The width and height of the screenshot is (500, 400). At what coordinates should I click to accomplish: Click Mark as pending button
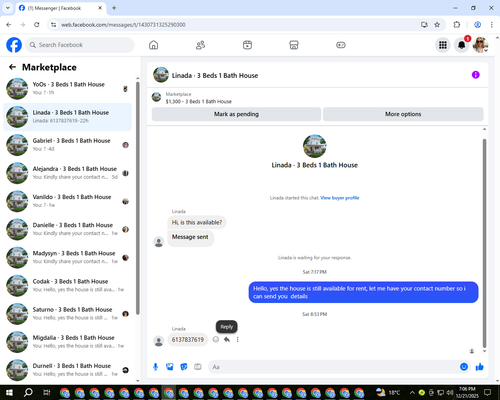click(x=236, y=114)
